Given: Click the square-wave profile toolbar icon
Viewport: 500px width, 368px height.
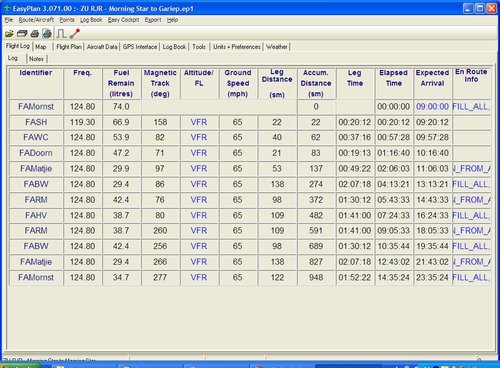Looking at the screenshot, I should coord(61,34).
